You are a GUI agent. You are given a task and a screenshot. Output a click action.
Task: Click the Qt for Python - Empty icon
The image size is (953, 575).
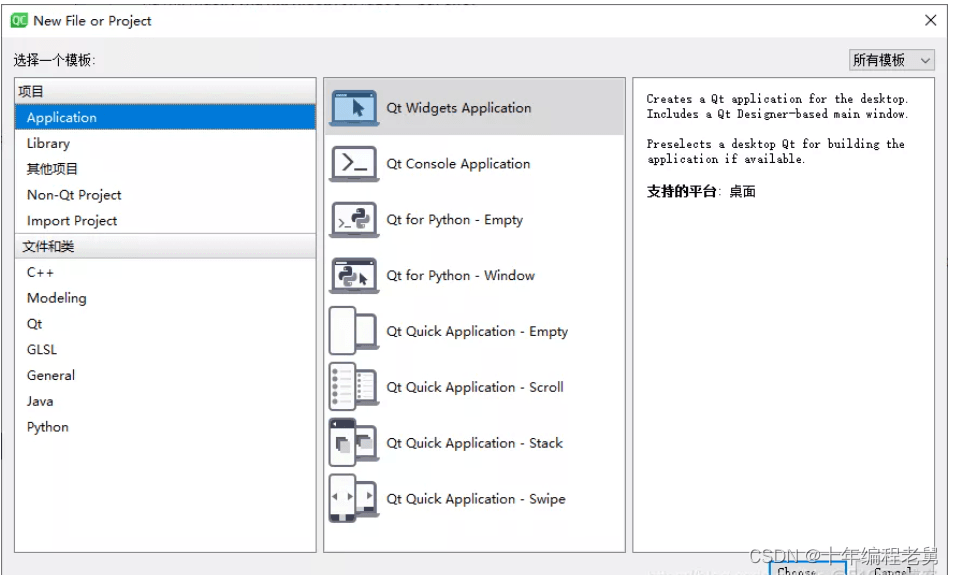(354, 219)
